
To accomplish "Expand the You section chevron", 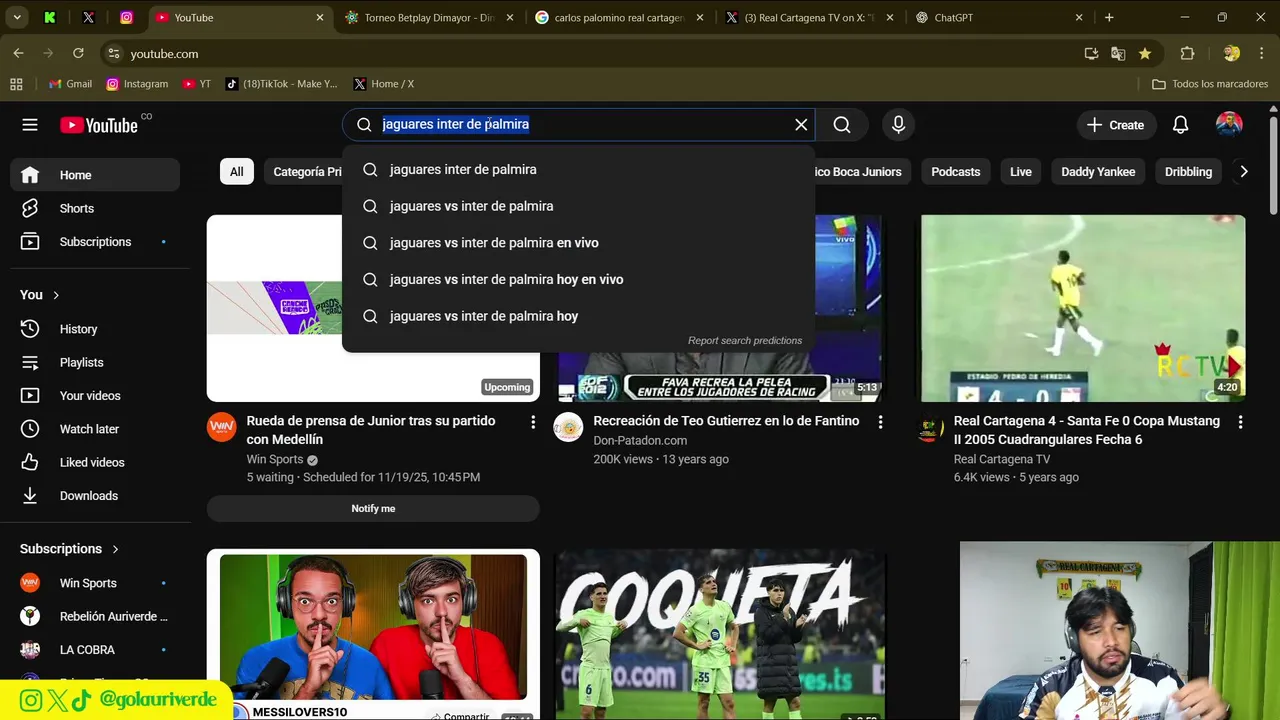I will [56, 295].
